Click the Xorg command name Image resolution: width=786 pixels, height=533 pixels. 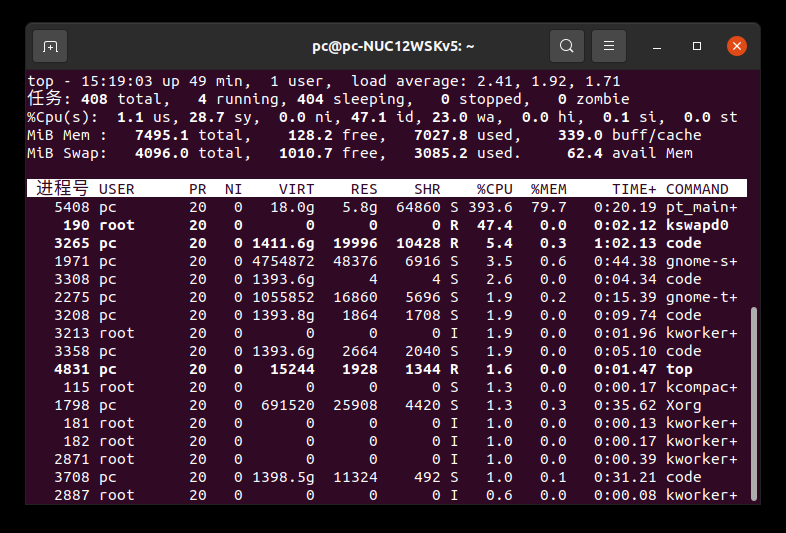coord(684,405)
